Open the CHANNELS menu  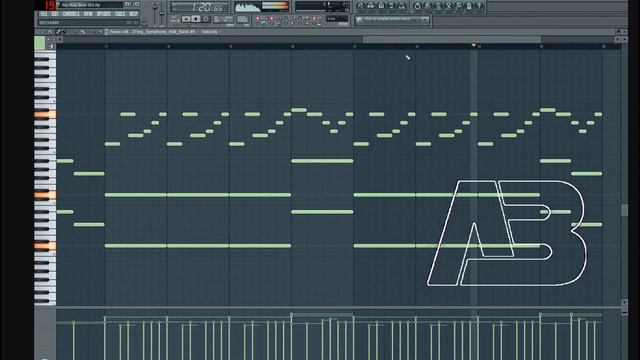coord(71,14)
